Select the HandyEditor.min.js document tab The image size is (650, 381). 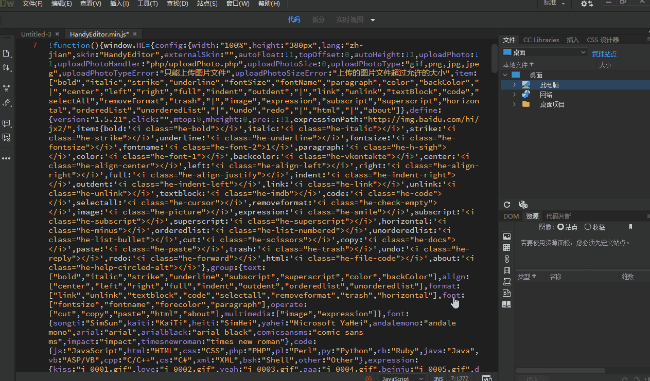click(x=99, y=34)
